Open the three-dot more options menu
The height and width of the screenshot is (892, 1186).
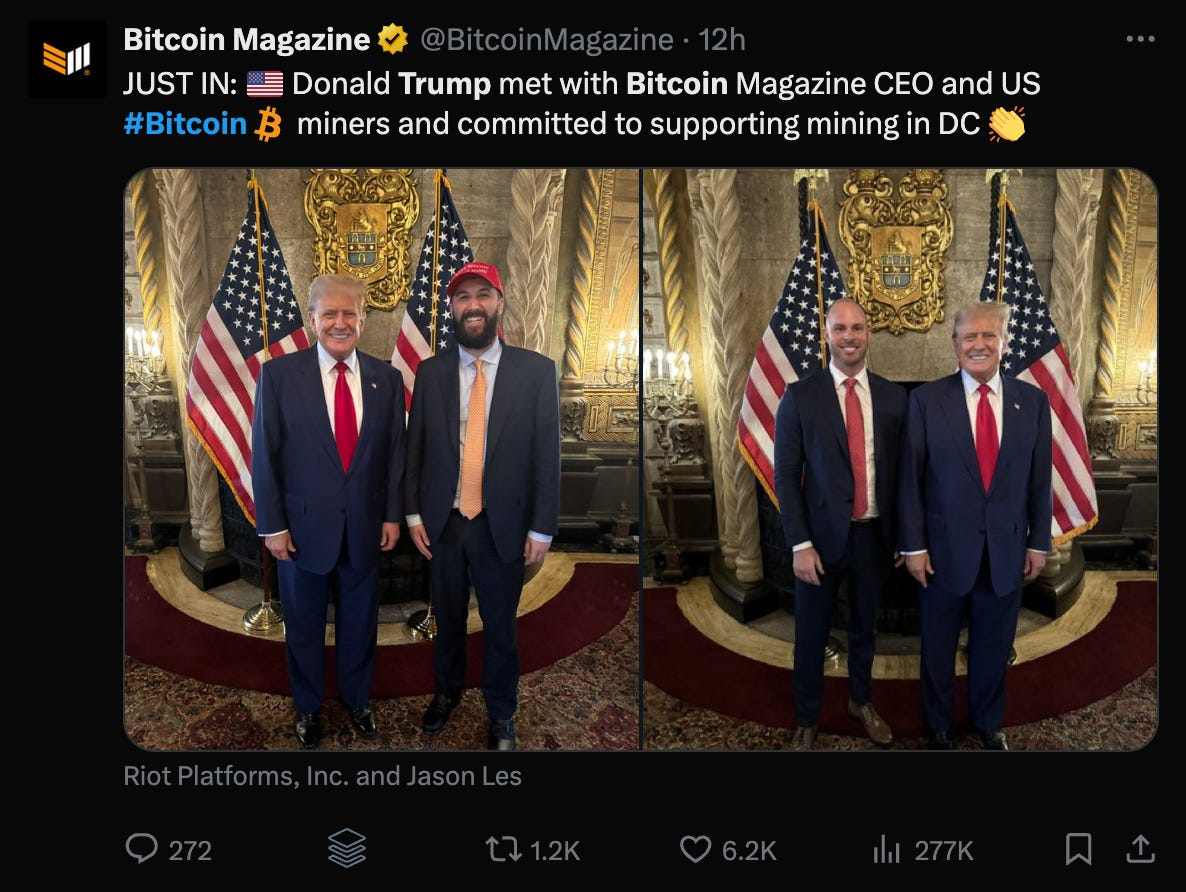coord(1141,39)
